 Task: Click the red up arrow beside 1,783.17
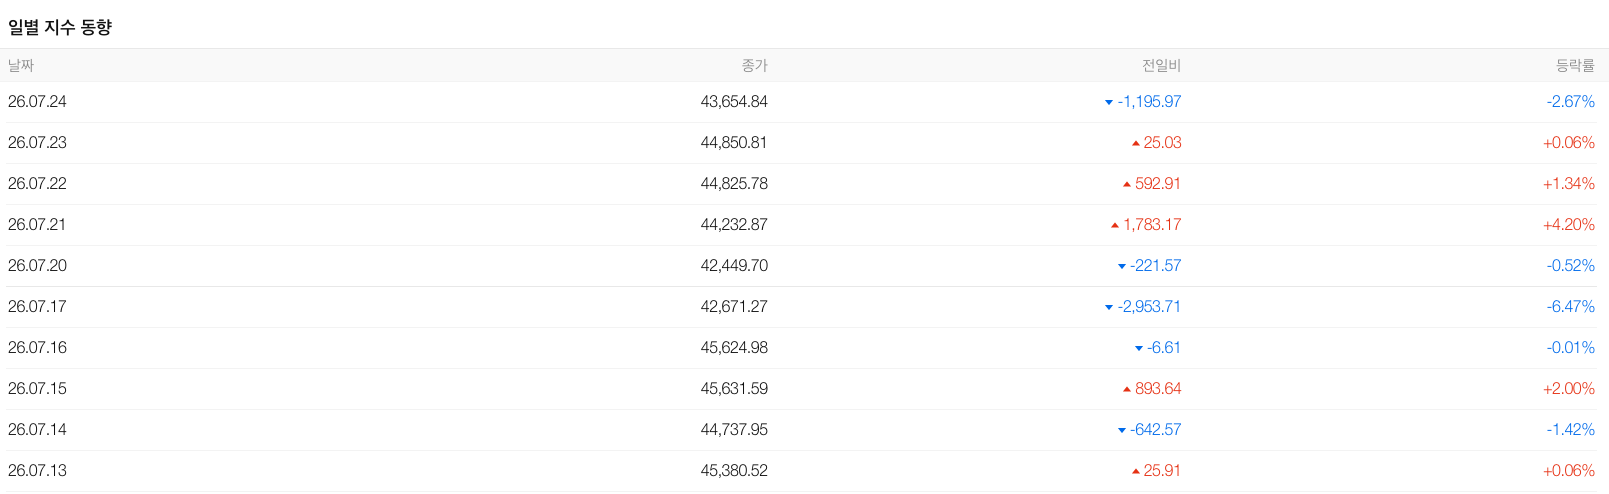tap(1115, 225)
